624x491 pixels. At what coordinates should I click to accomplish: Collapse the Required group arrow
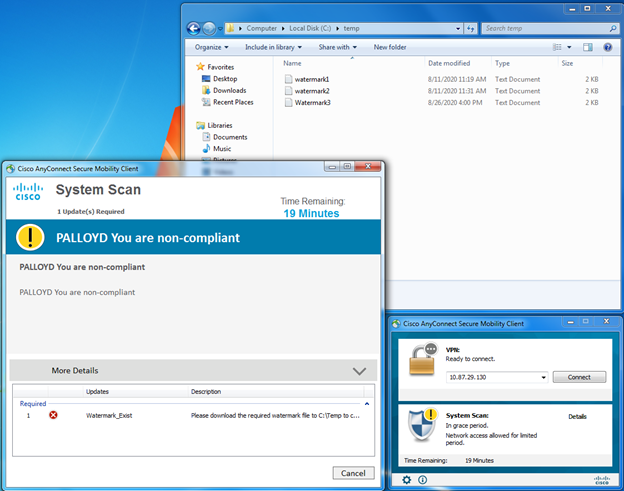click(x=367, y=403)
